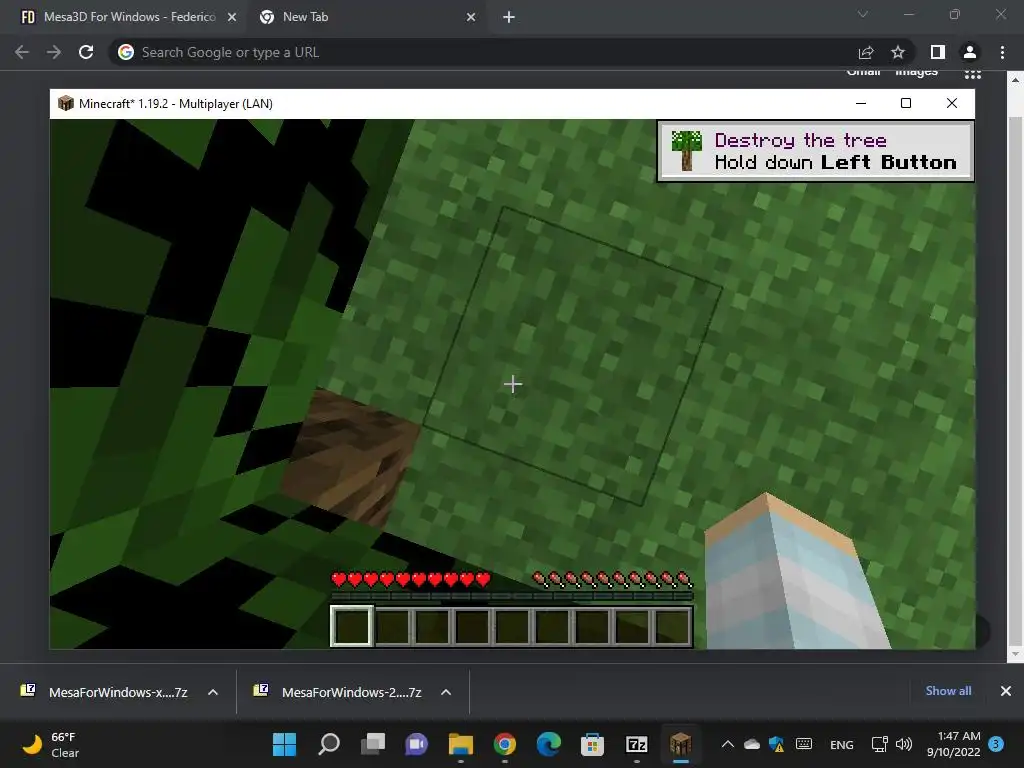Close the New Tab tab

471,17
